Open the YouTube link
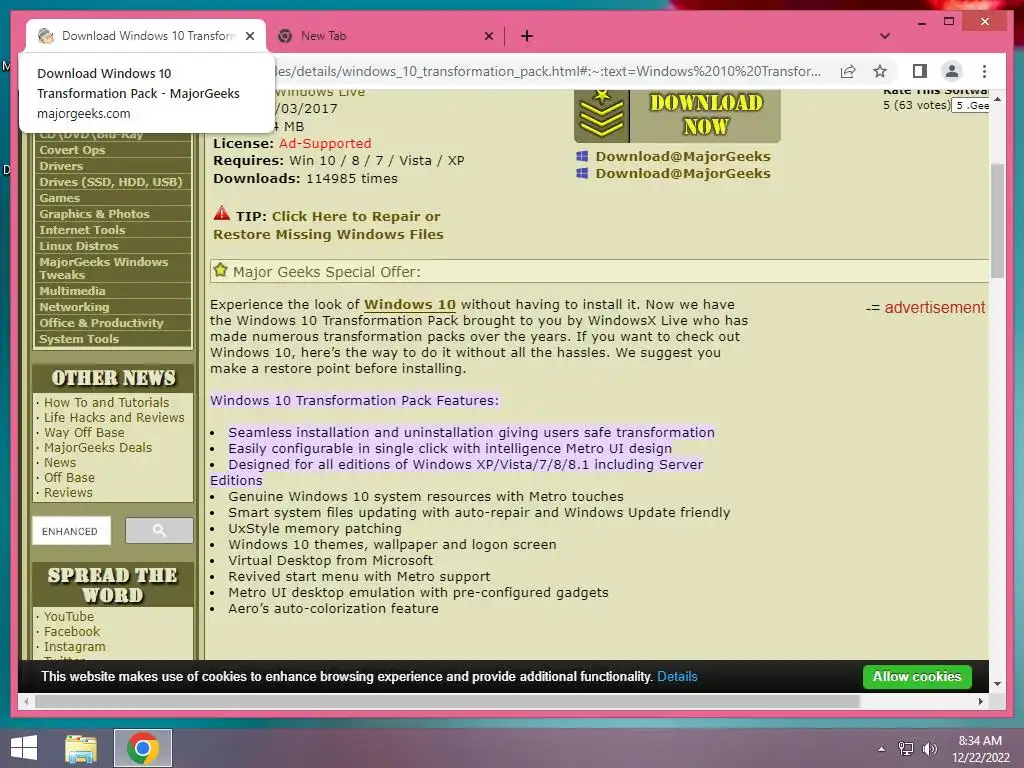The height and width of the screenshot is (768, 1024). coord(69,616)
